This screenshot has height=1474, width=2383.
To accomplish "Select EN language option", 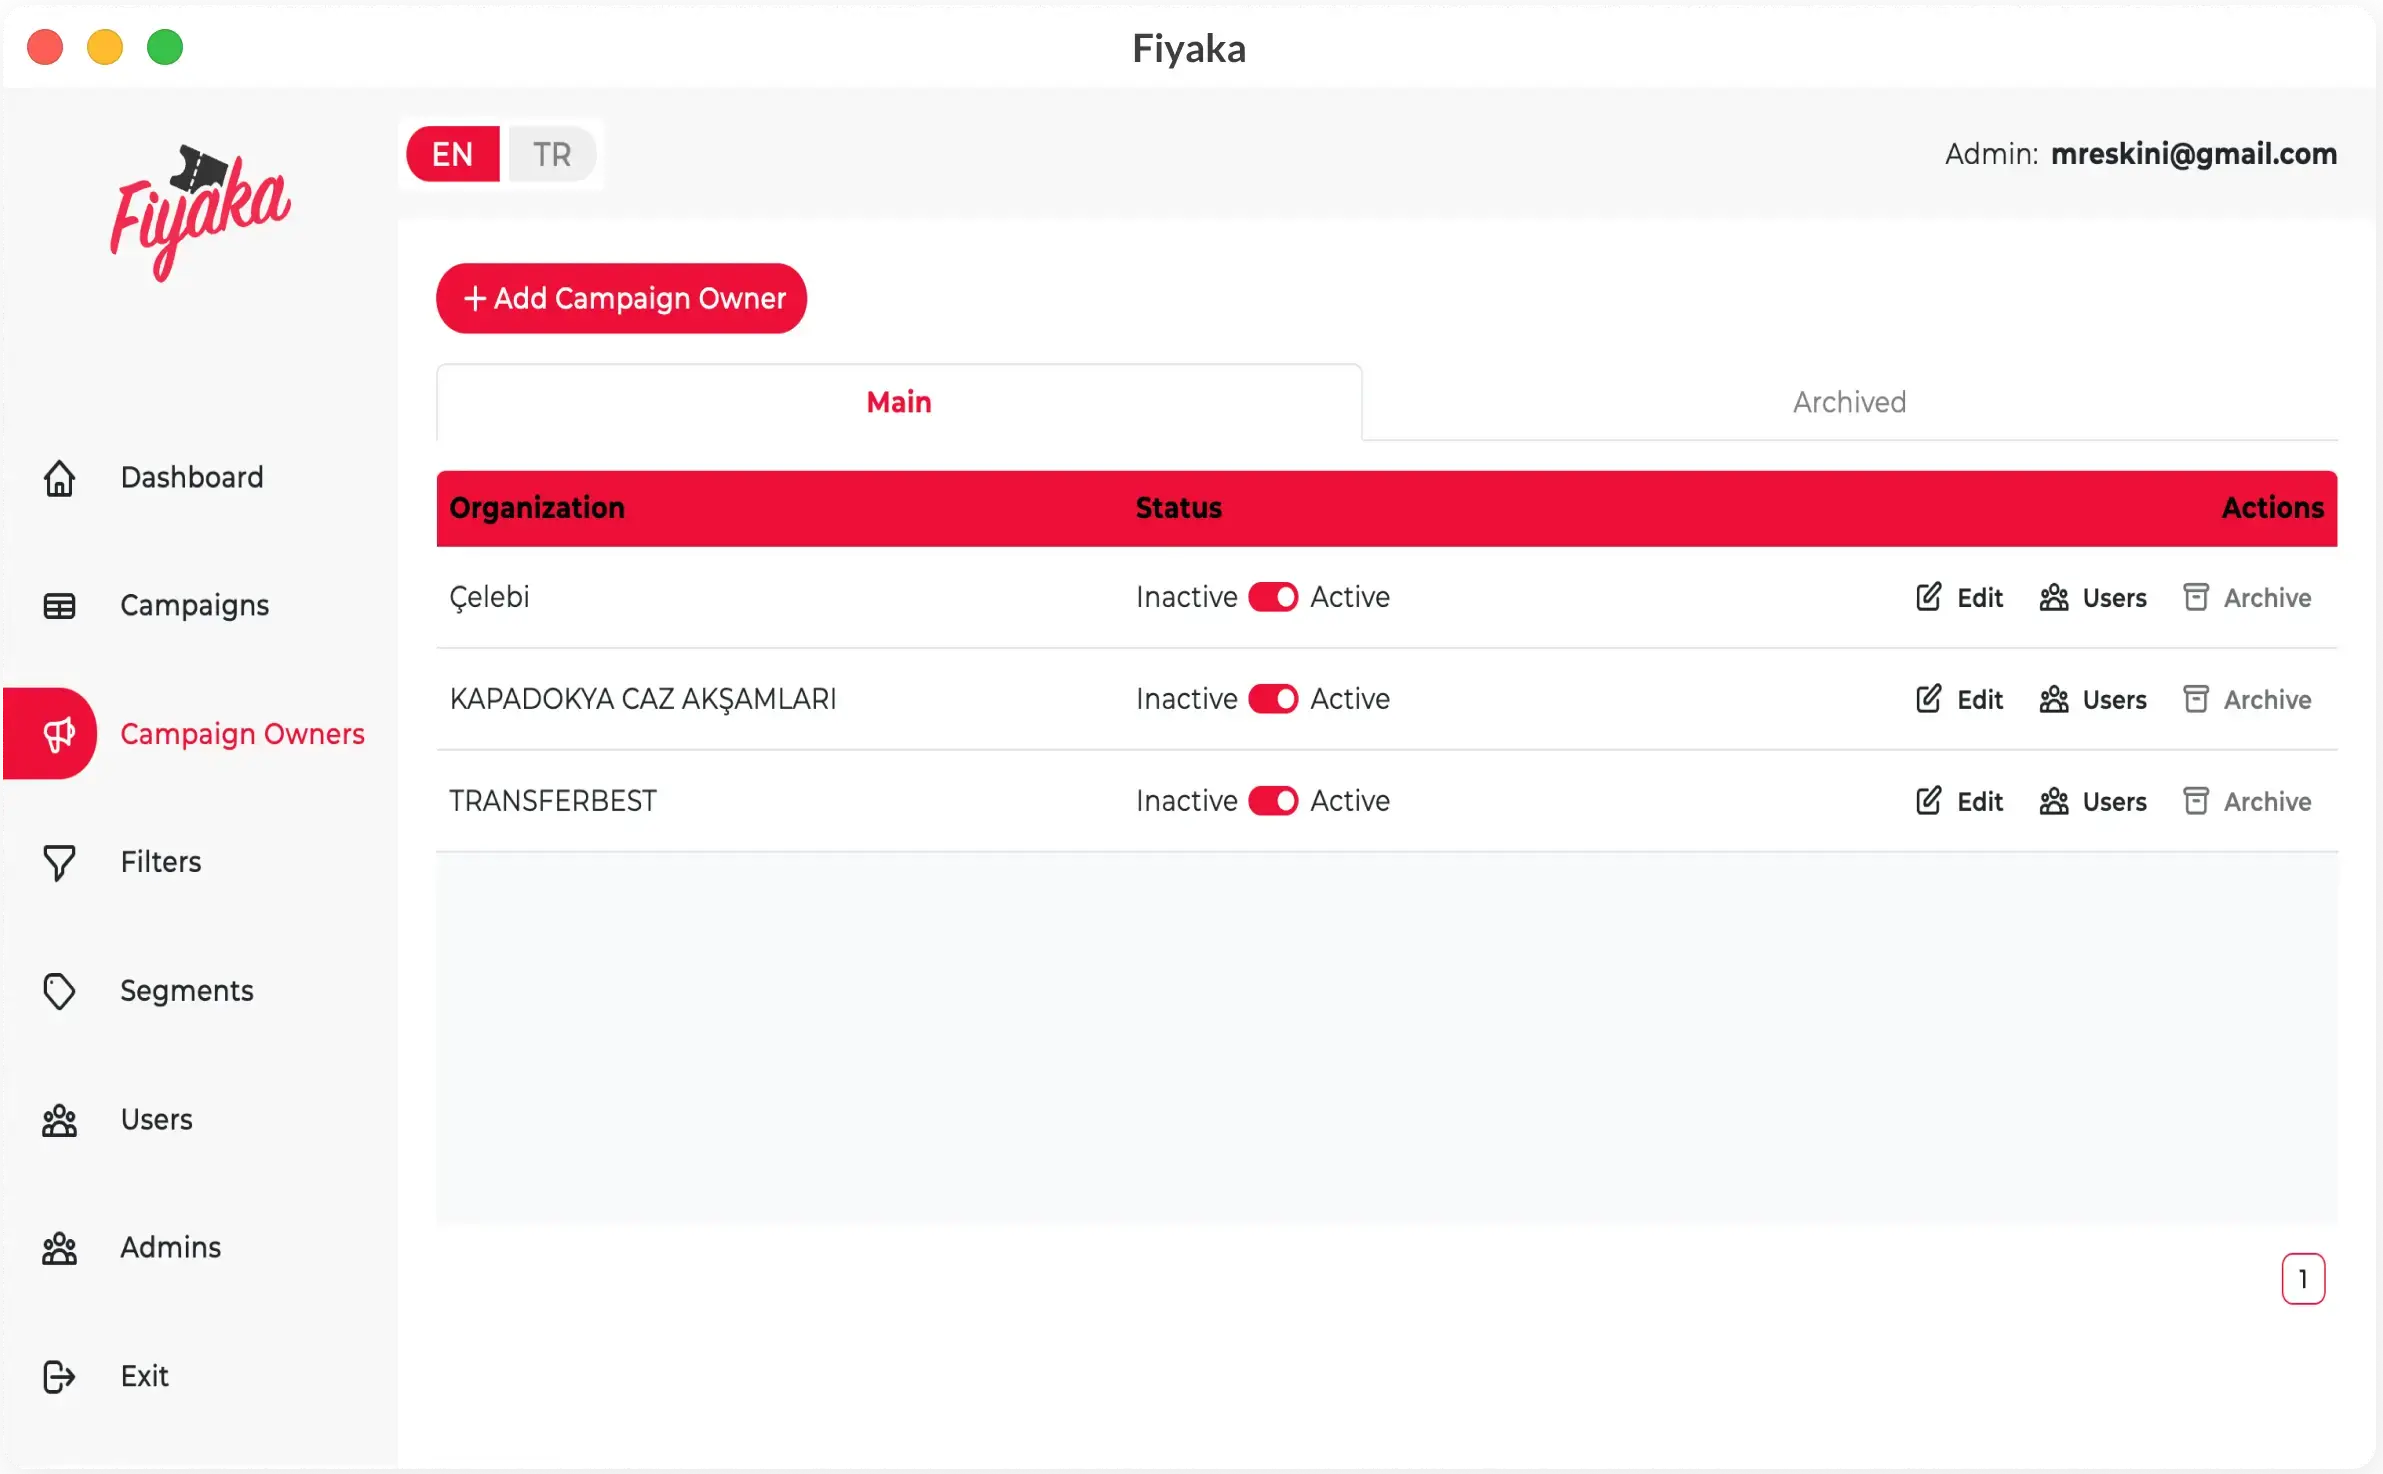I will coord(453,154).
